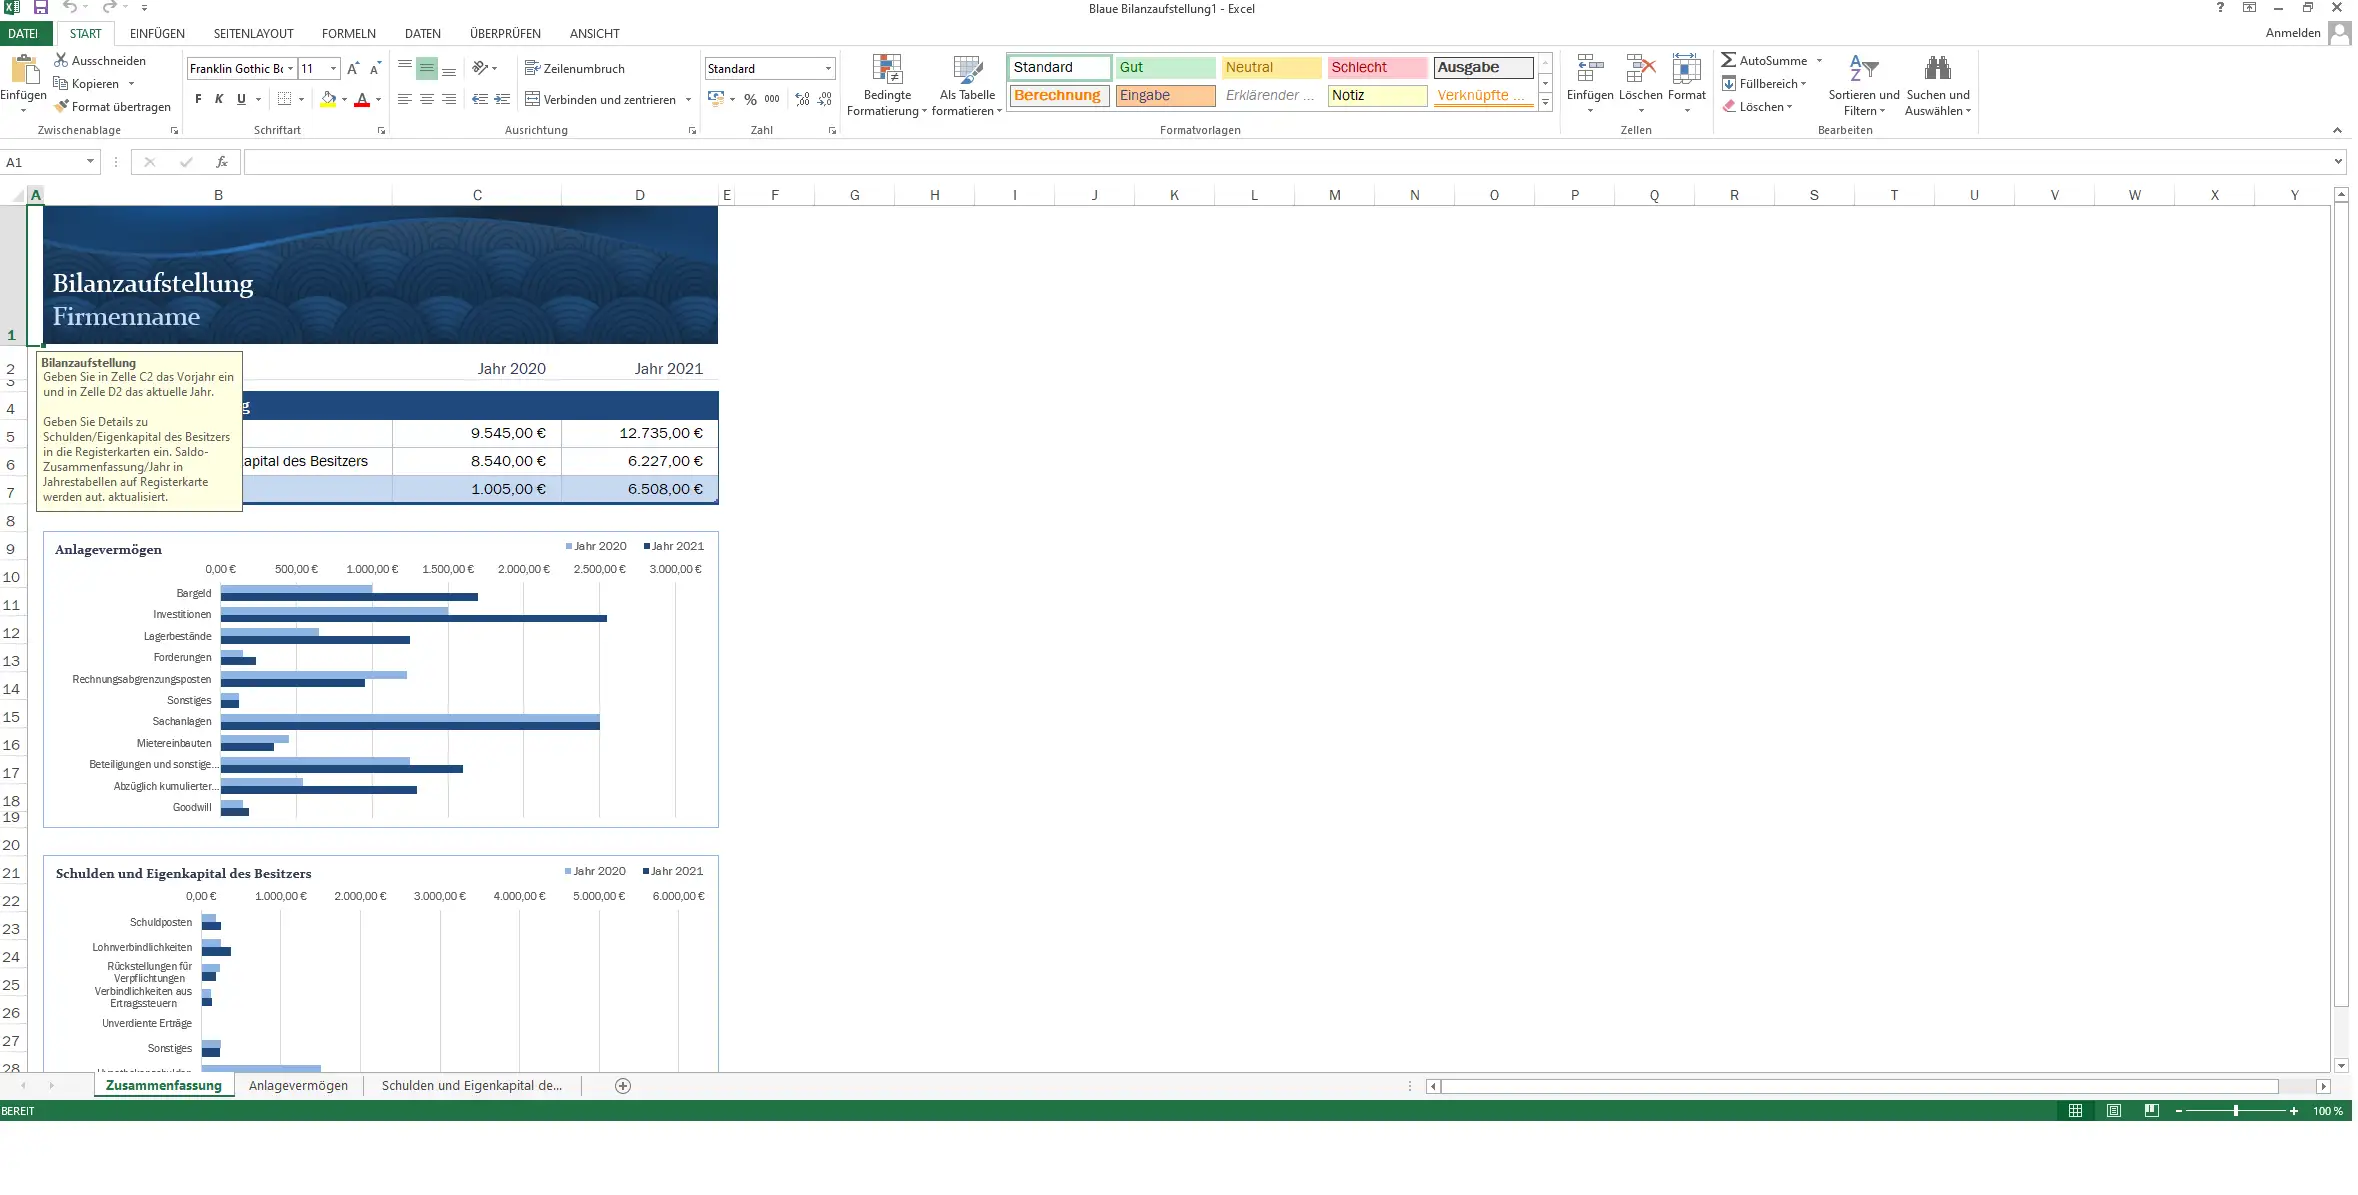Screen dimensions: 2358x1195
Task: Open the Bedingte Formatierung conditional formatting icon
Action: coord(886,70)
